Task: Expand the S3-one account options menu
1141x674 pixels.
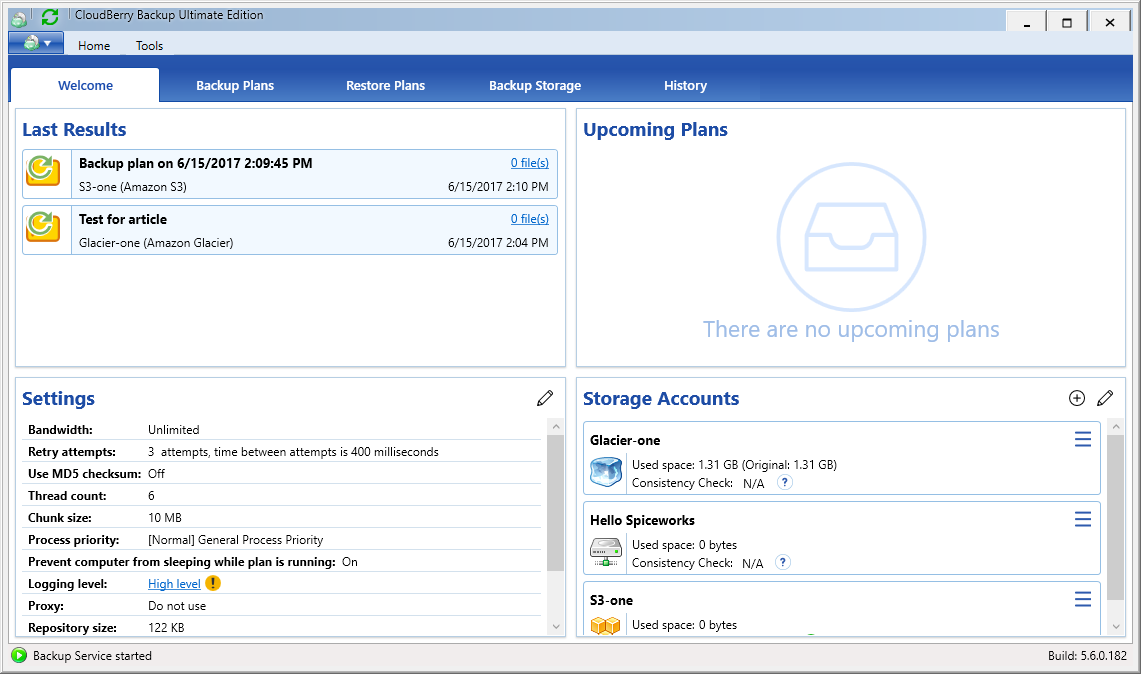Action: coord(1082,599)
